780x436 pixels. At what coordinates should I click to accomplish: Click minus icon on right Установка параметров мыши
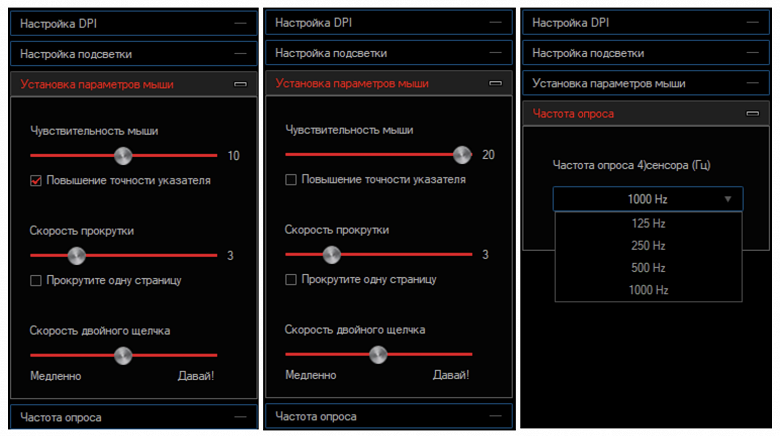pyautogui.click(x=753, y=83)
